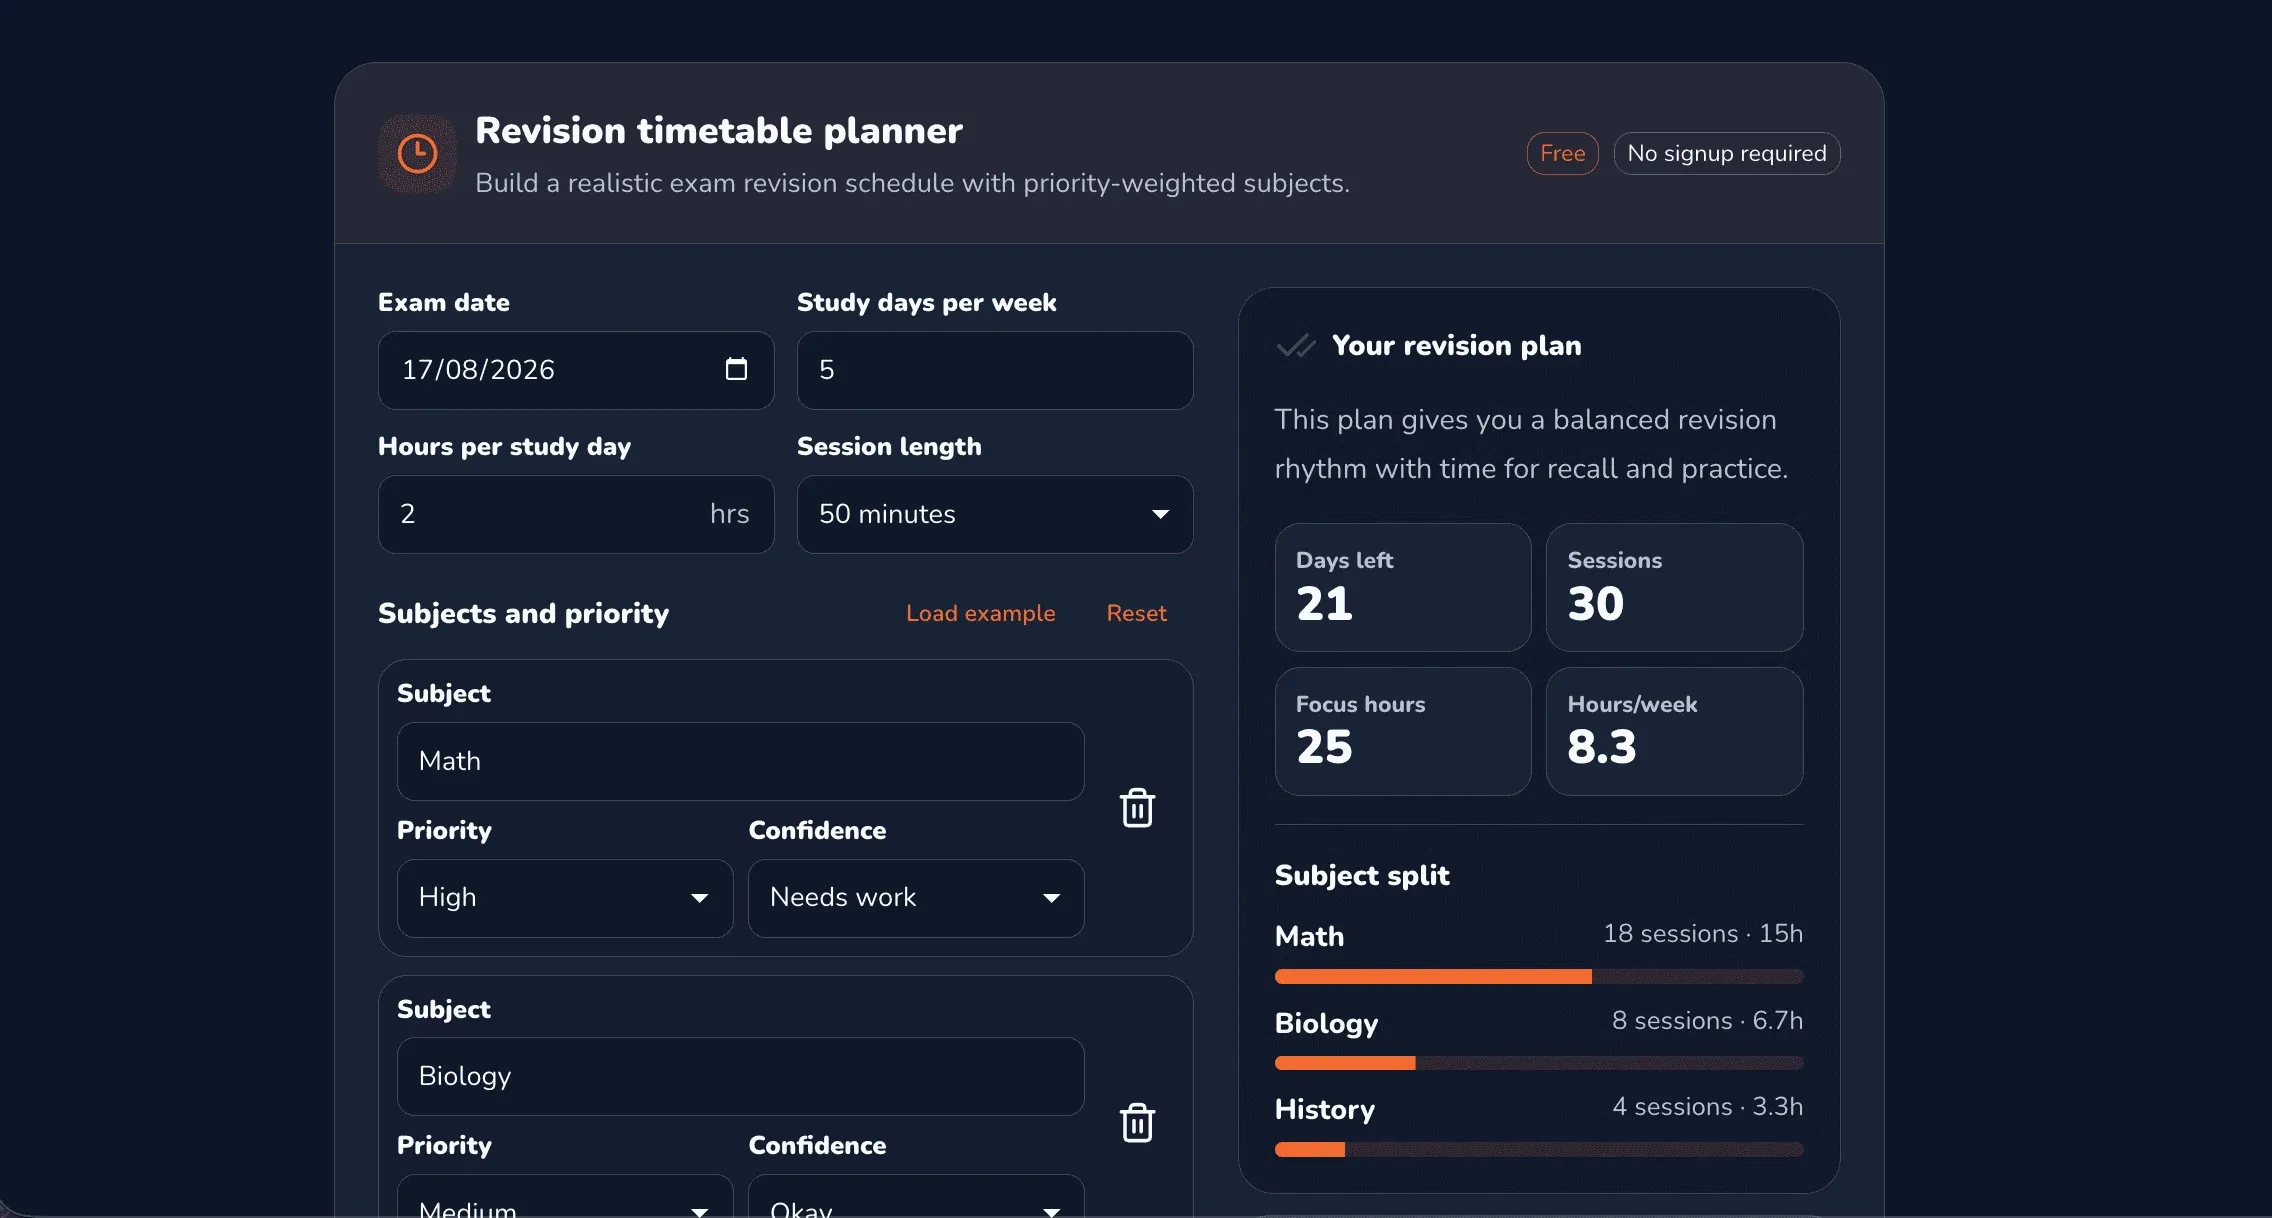
Task: Click the orange clock logo icon
Action: coord(417,154)
